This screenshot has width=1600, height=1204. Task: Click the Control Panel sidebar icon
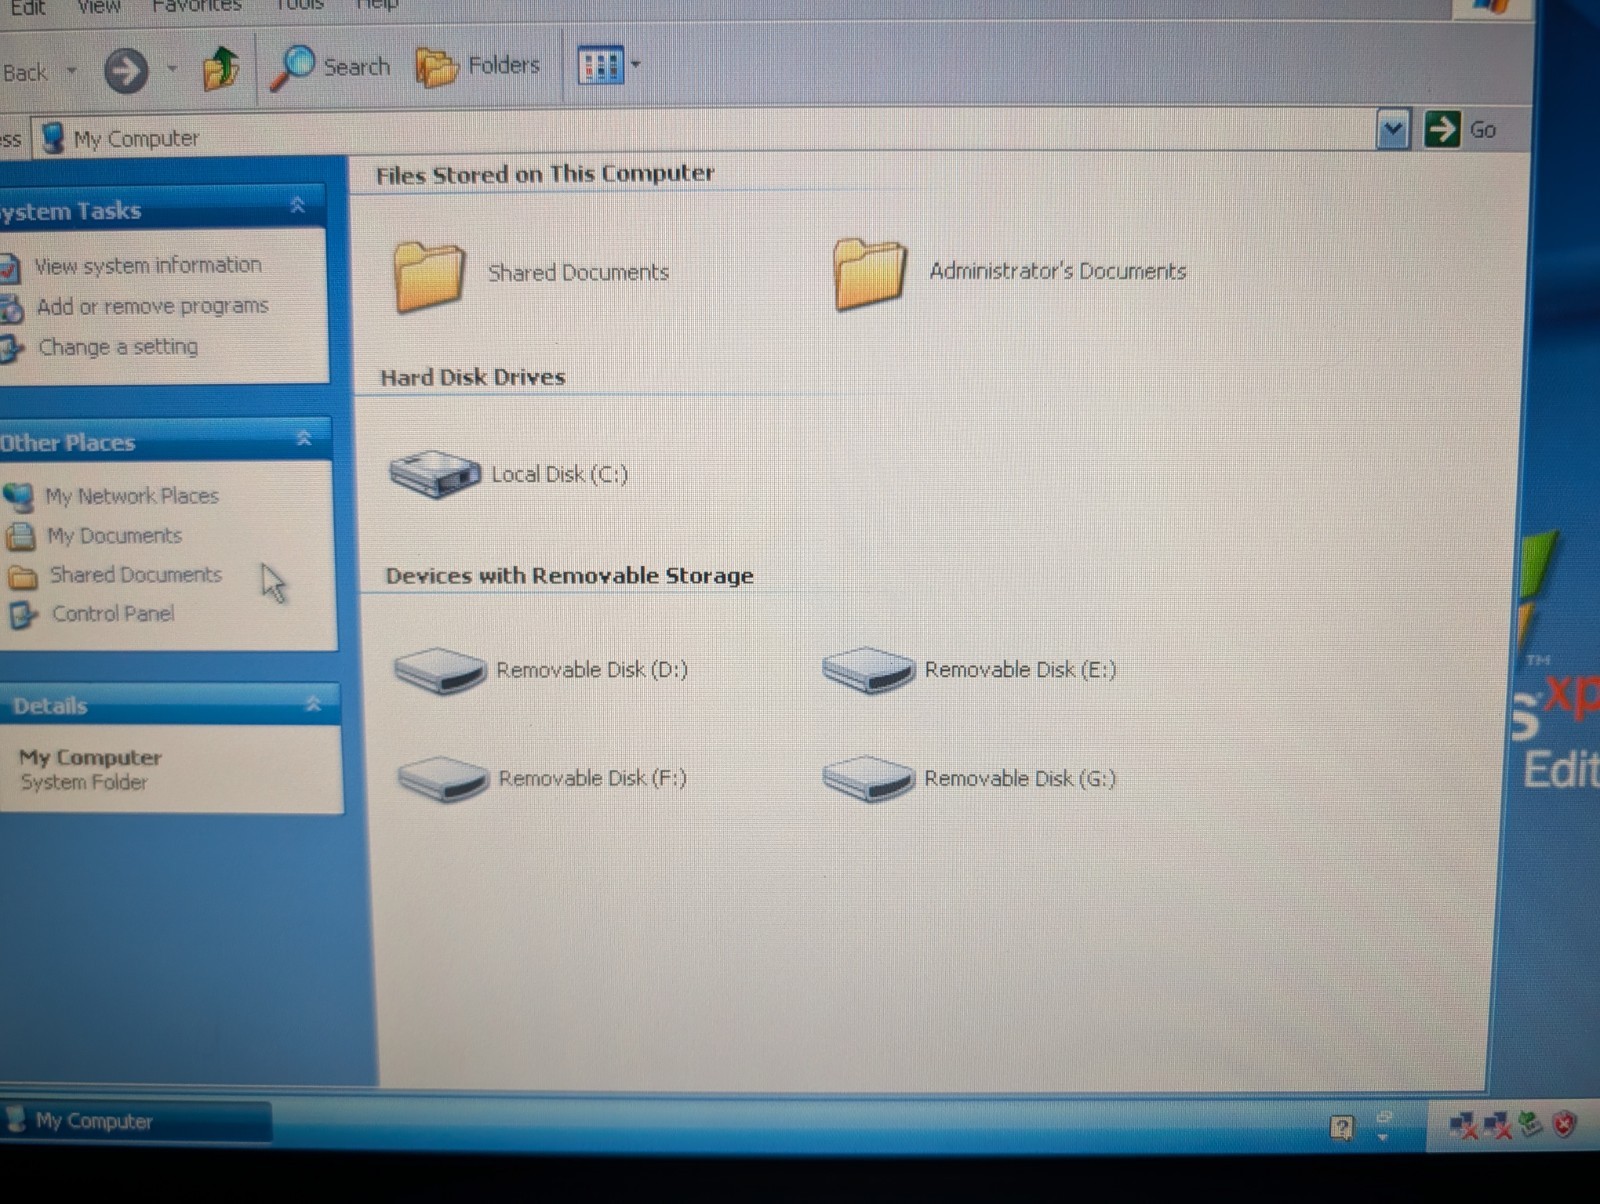pos(23,615)
